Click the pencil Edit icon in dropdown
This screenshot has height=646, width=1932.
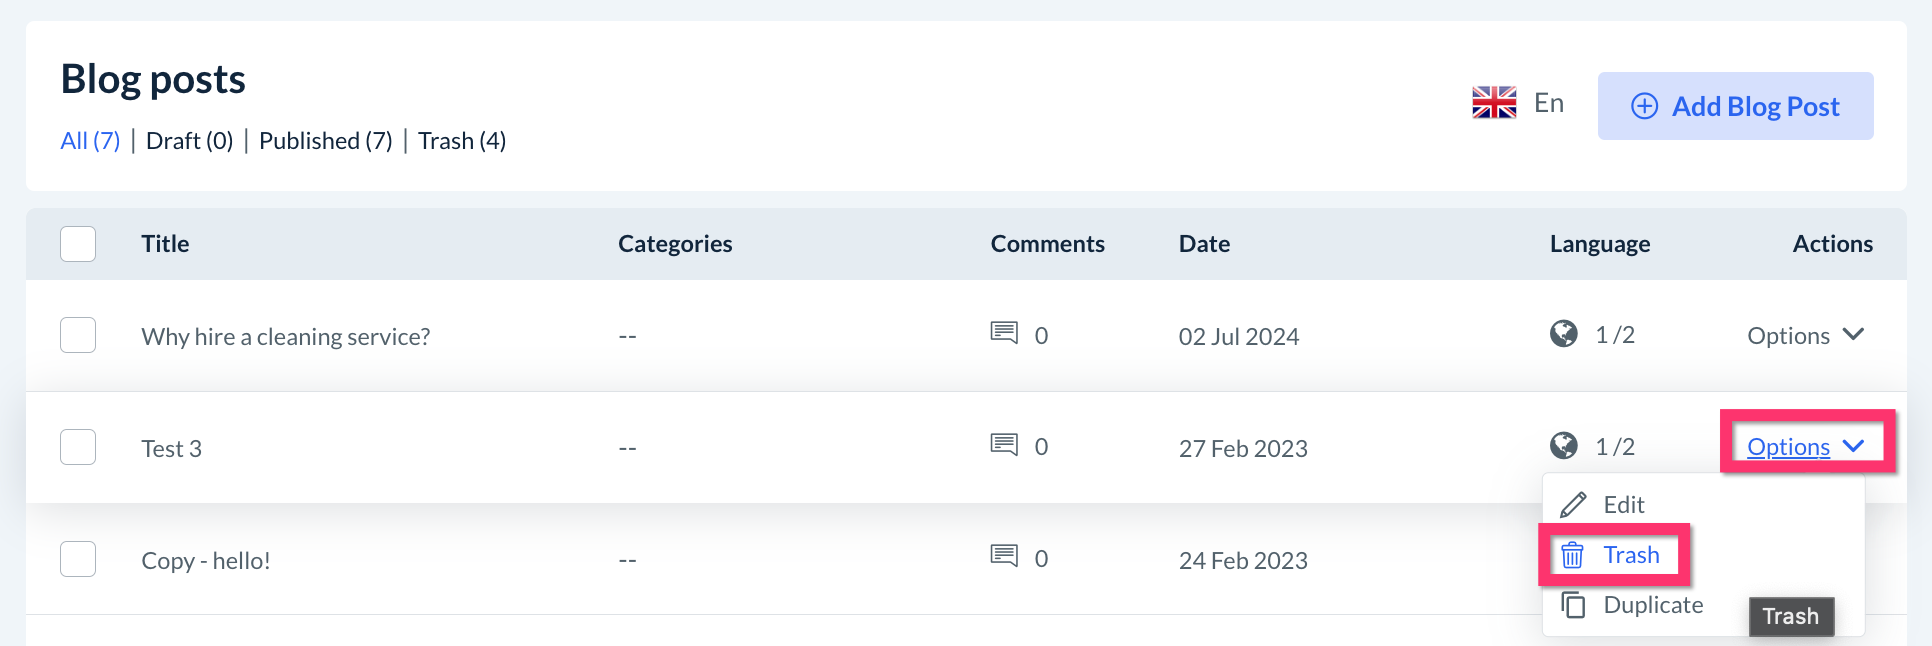click(1573, 504)
